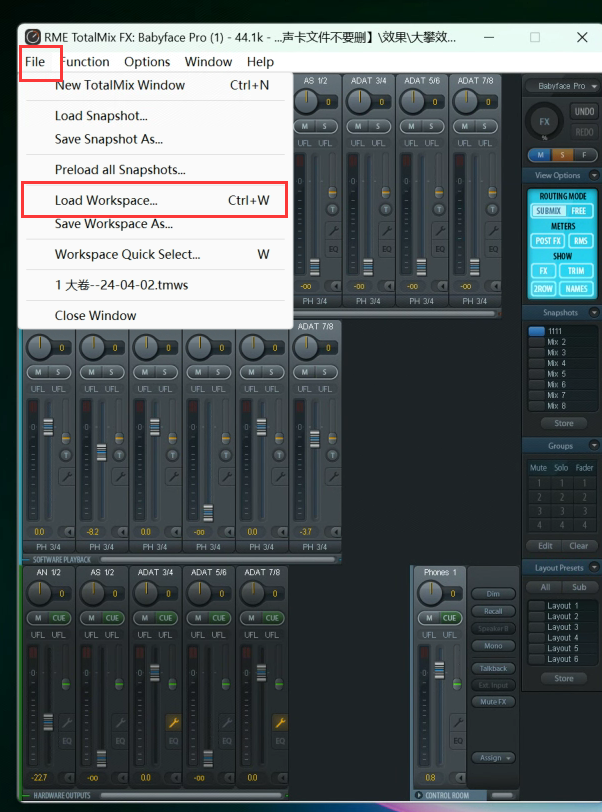Toggle 2ROW view
This screenshot has width=602, height=812.
(x=543, y=289)
